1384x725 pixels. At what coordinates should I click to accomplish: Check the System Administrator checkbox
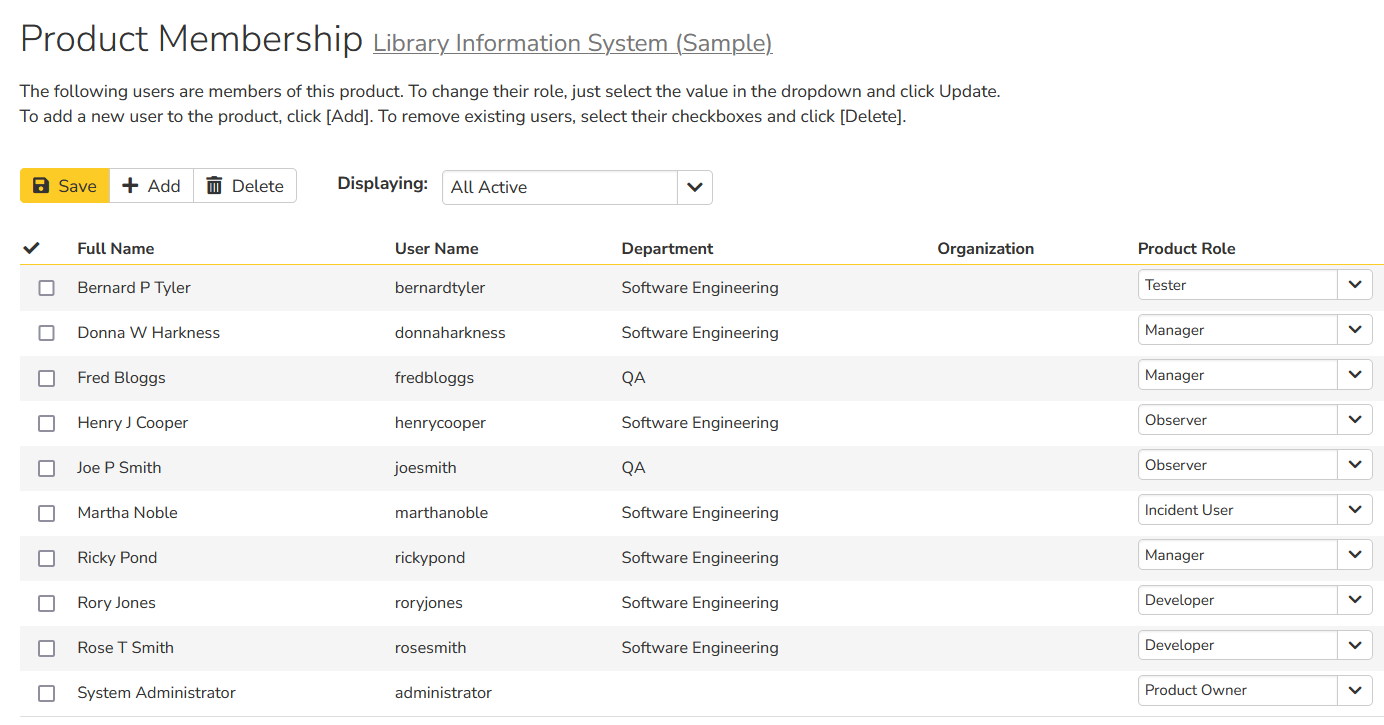click(x=47, y=693)
